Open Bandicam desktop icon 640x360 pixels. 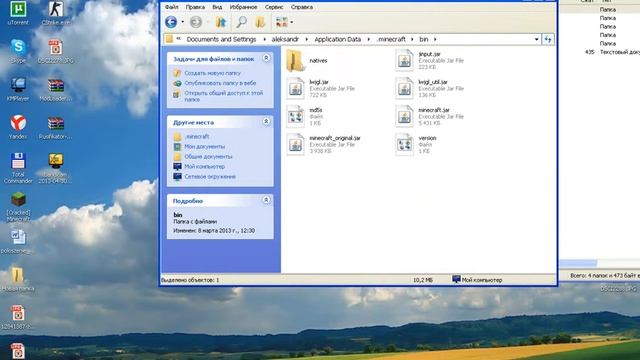[x=56, y=168]
